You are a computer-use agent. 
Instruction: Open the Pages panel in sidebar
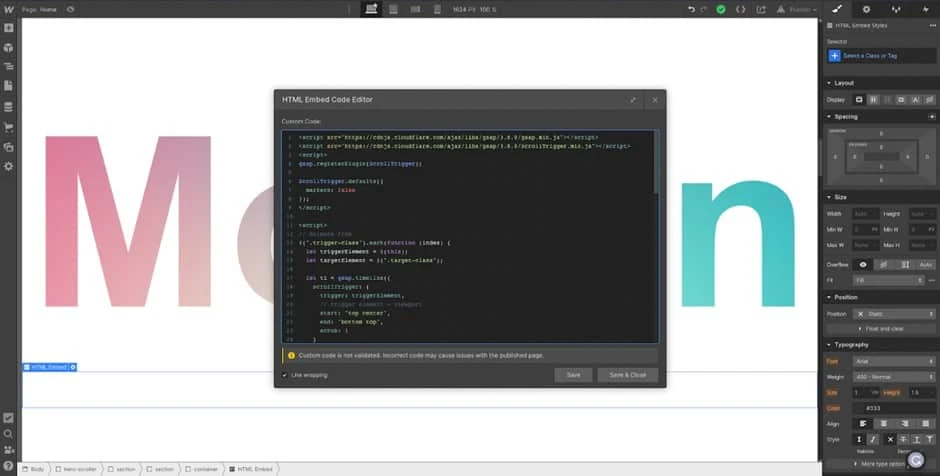(8, 86)
